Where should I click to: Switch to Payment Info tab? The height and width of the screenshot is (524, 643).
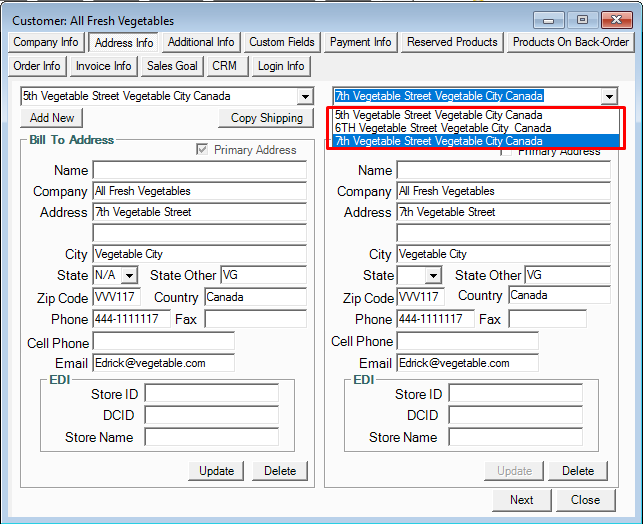(361, 42)
